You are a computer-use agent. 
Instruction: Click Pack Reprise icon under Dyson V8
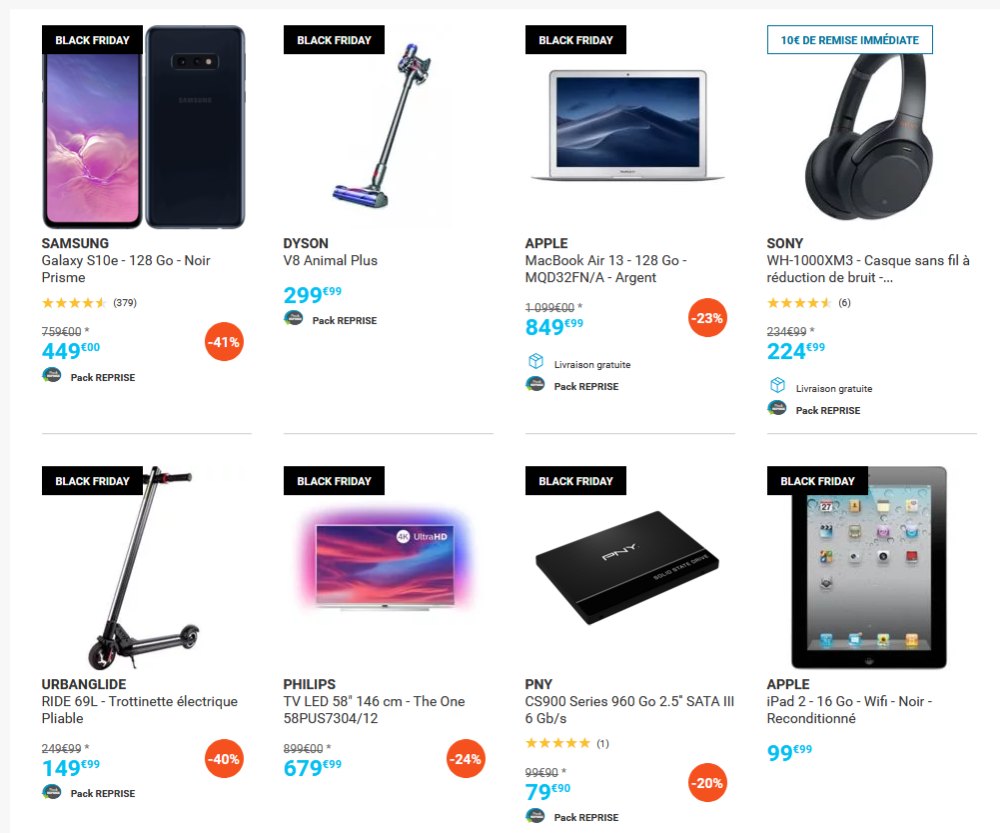293,318
